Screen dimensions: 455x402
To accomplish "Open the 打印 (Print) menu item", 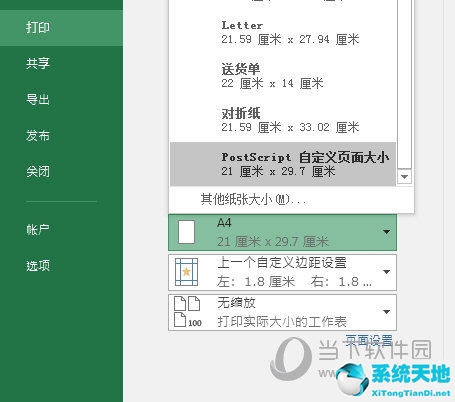I will tap(61, 28).
